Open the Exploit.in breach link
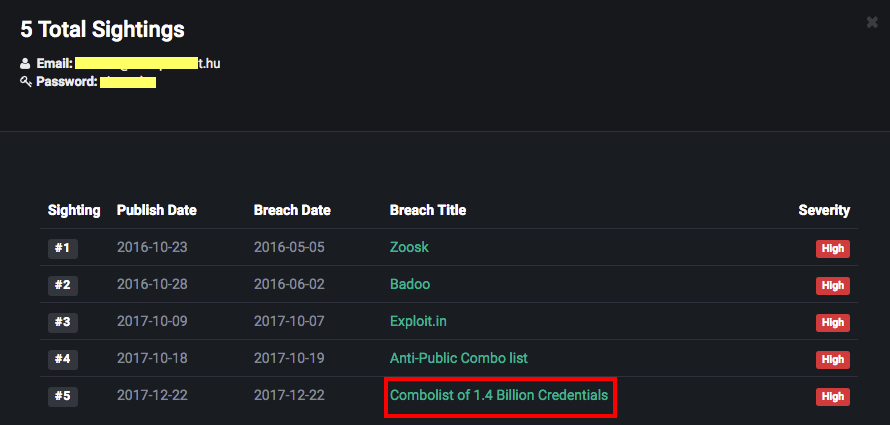Screen dimensions: 890x425 [418, 321]
